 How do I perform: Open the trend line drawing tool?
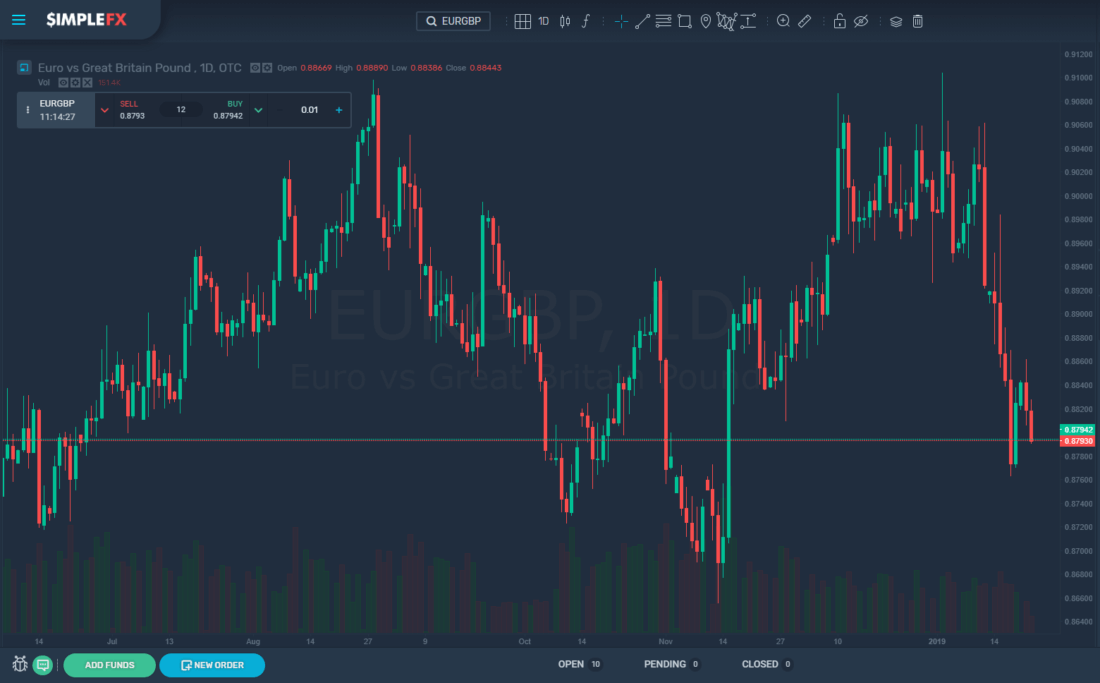(643, 21)
